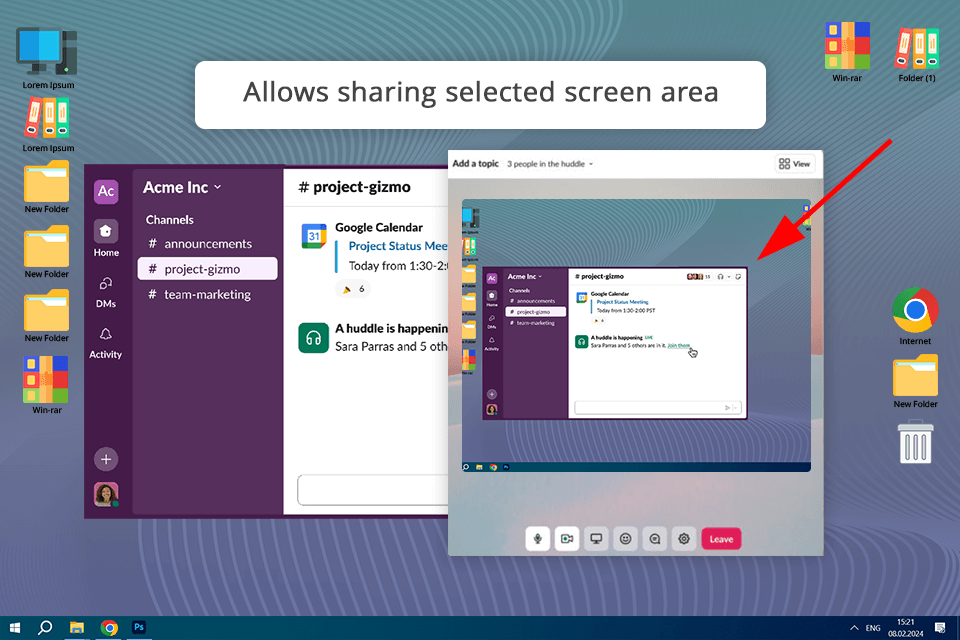Click the # project-gizmo channel title
This screenshot has height=640, width=960.
(x=354, y=187)
